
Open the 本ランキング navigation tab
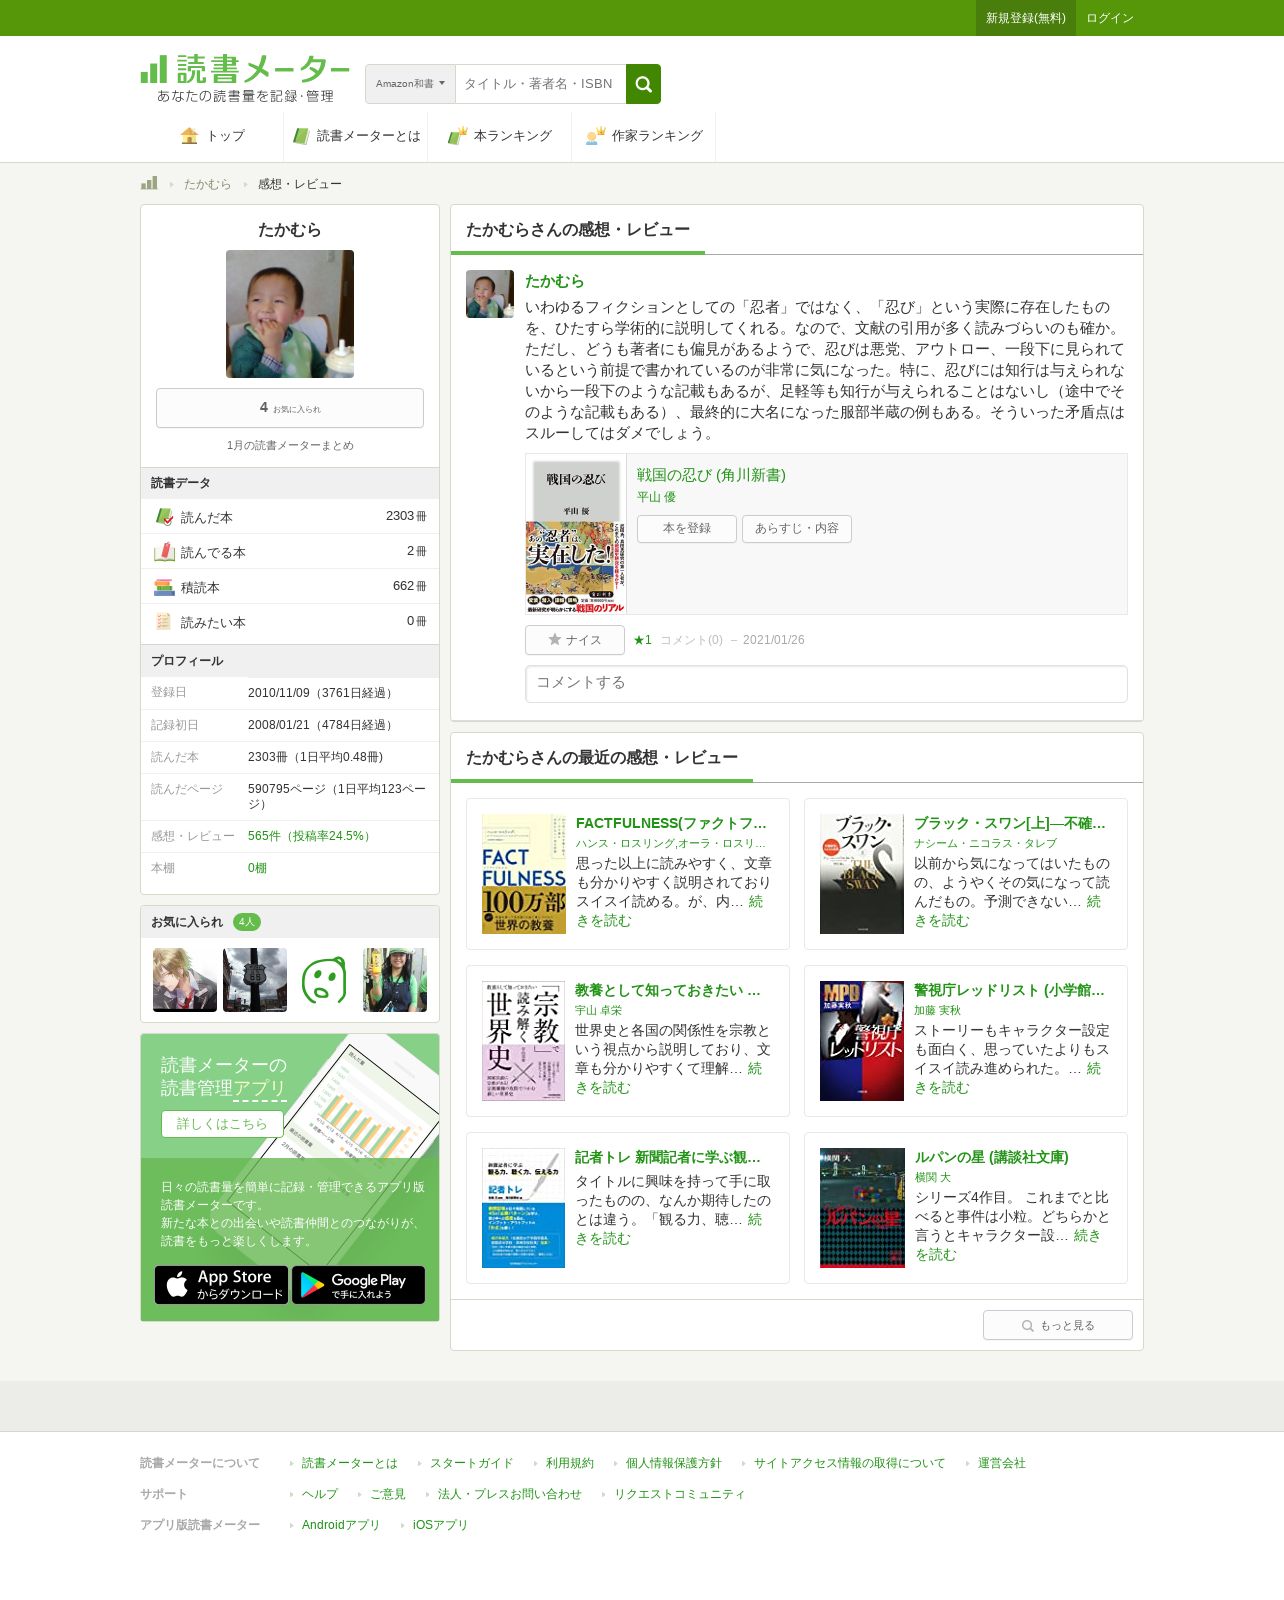[500, 136]
